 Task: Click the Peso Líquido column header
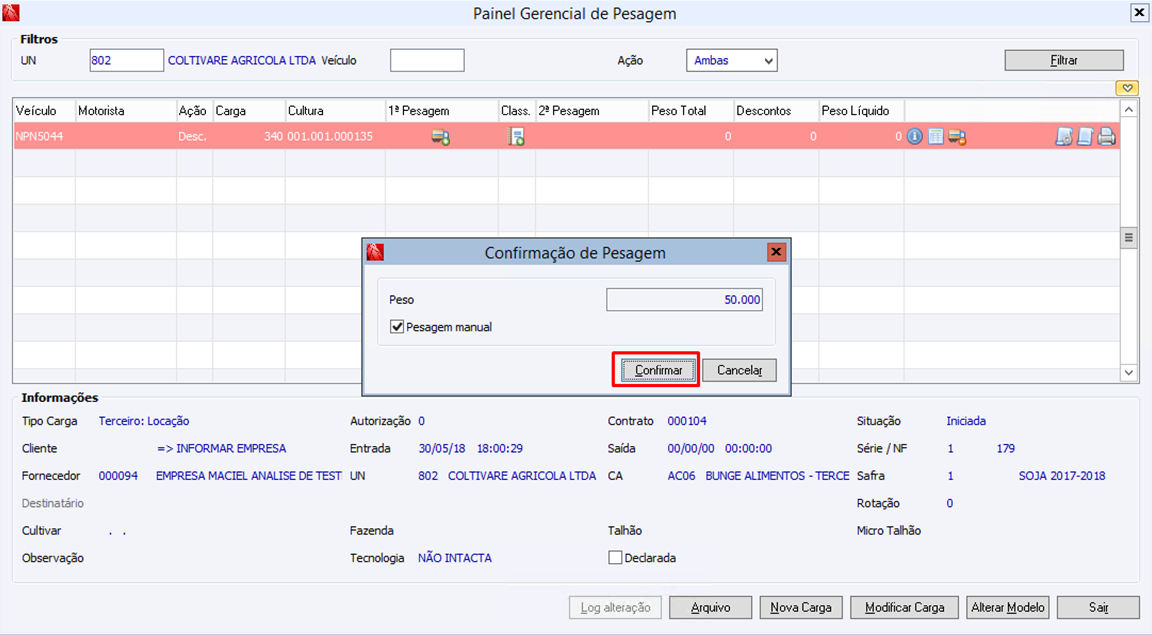(861, 111)
